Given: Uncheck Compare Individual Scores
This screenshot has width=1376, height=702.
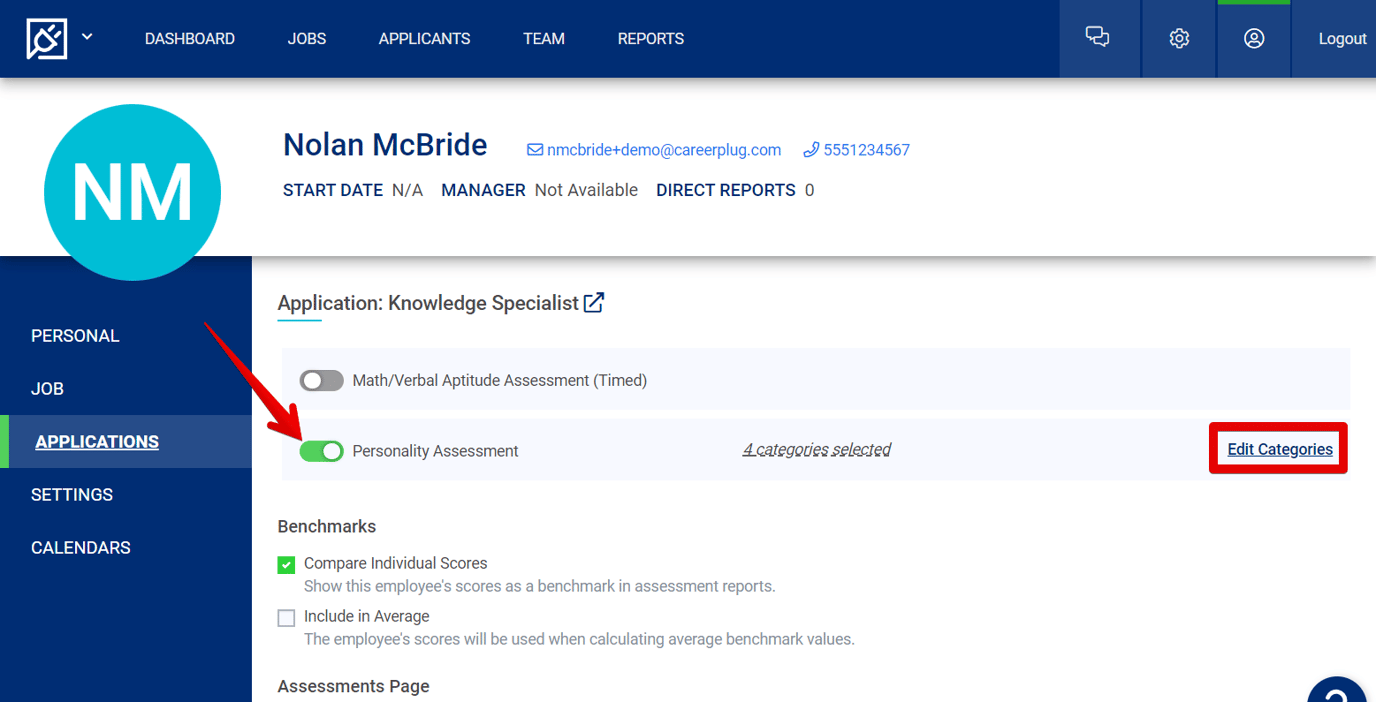Looking at the screenshot, I should [286, 564].
